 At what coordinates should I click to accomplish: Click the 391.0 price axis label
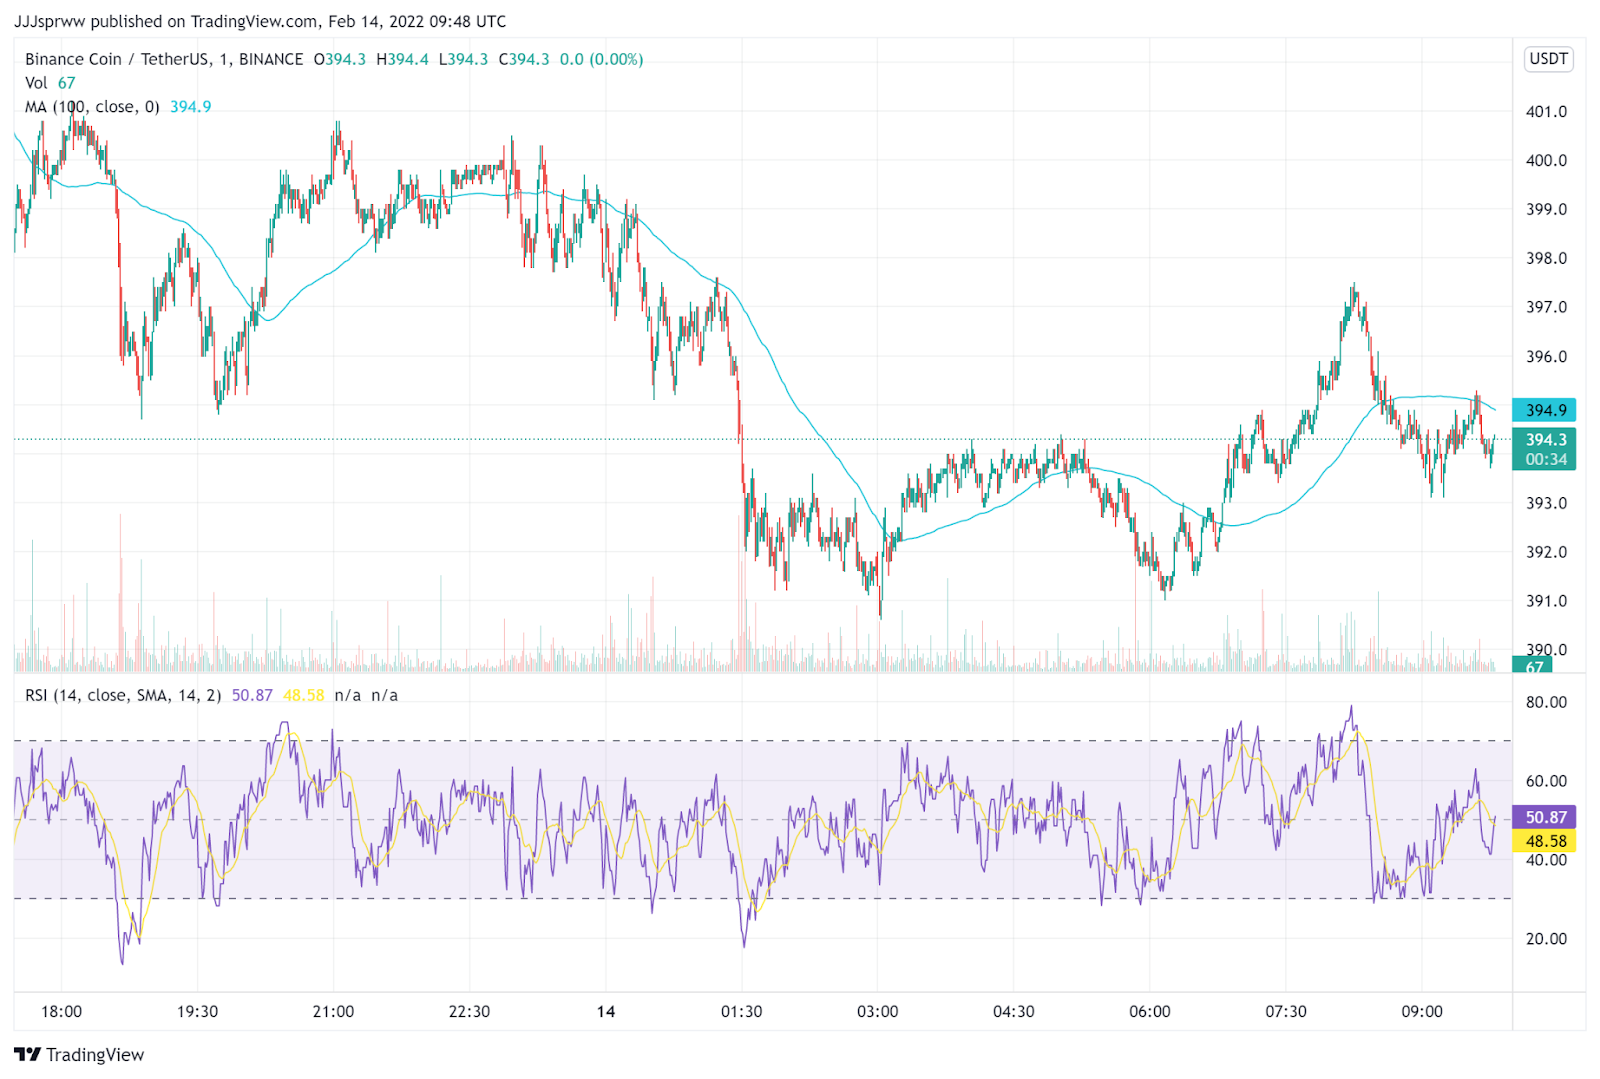(1546, 602)
